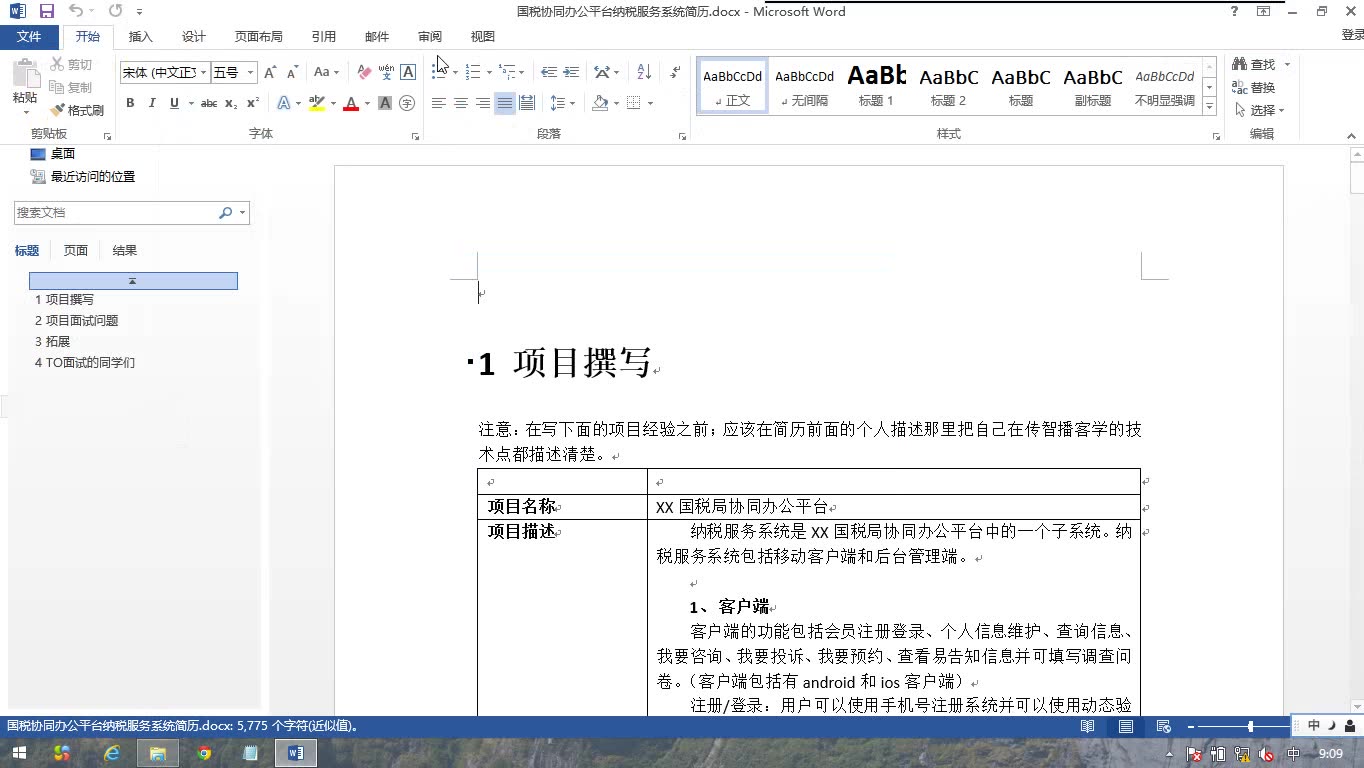
Task: Set paragraph to center alignment
Action: click(x=461, y=103)
